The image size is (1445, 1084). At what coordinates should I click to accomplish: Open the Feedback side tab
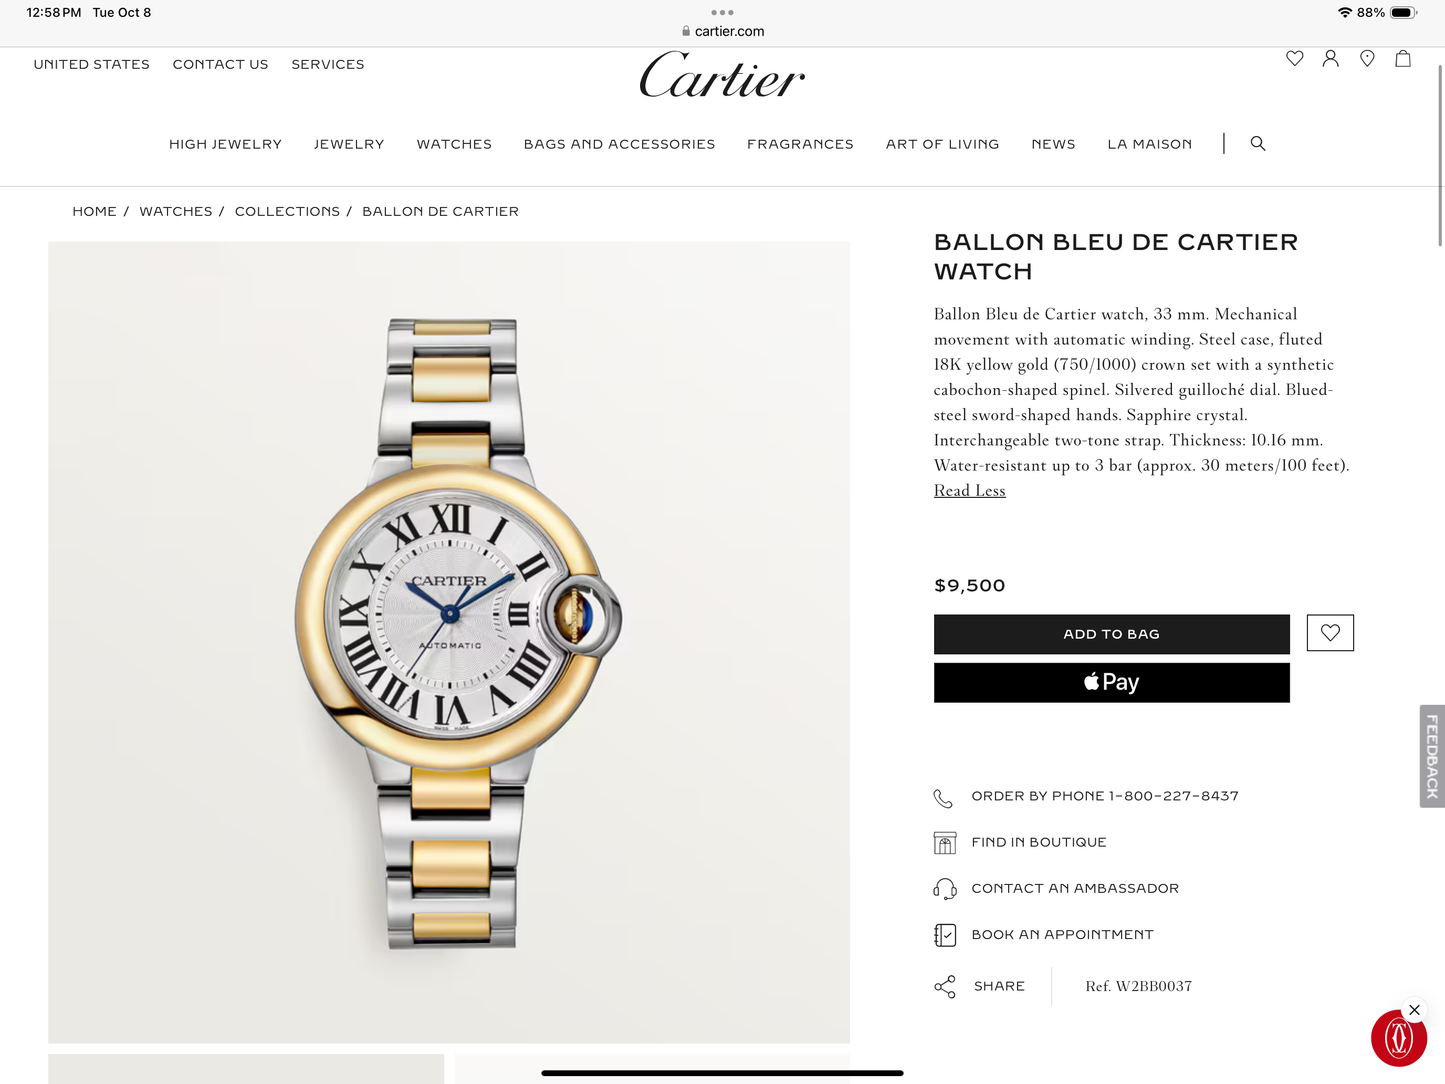(x=1432, y=756)
